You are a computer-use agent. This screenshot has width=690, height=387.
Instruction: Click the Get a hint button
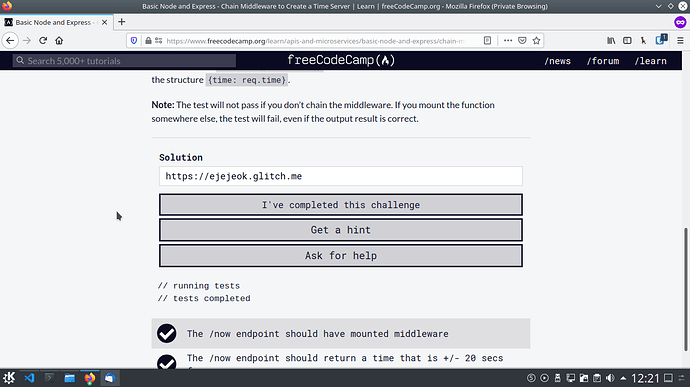point(341,230)
